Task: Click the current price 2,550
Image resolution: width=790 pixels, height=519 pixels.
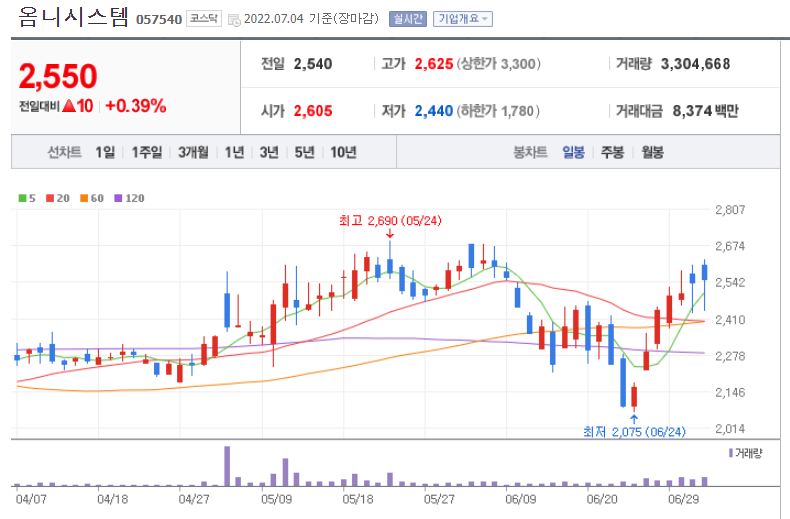Action: (58, 76)
